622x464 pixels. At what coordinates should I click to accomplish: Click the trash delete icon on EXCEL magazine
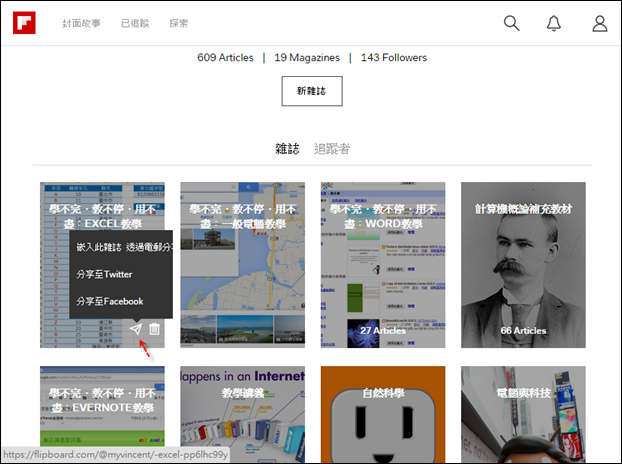pos(154,329)
